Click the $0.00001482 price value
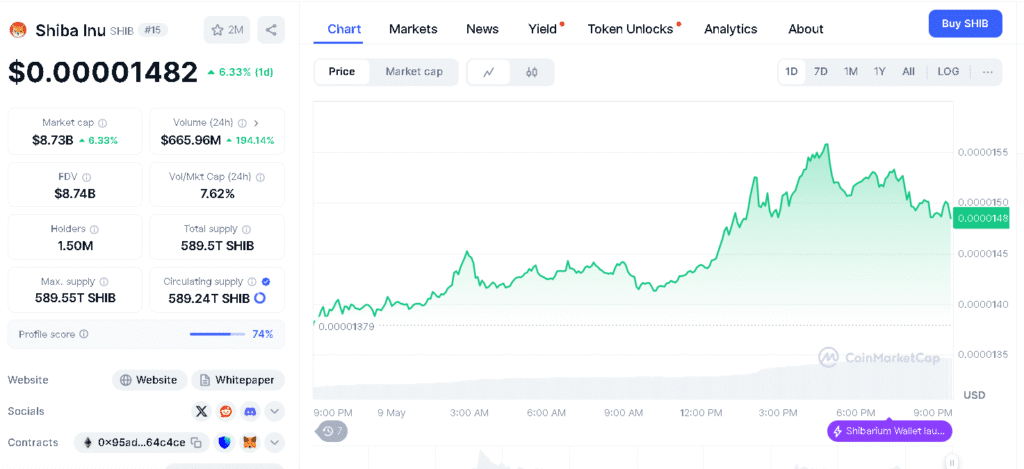1024x469 pixels. tap(103, 72)
